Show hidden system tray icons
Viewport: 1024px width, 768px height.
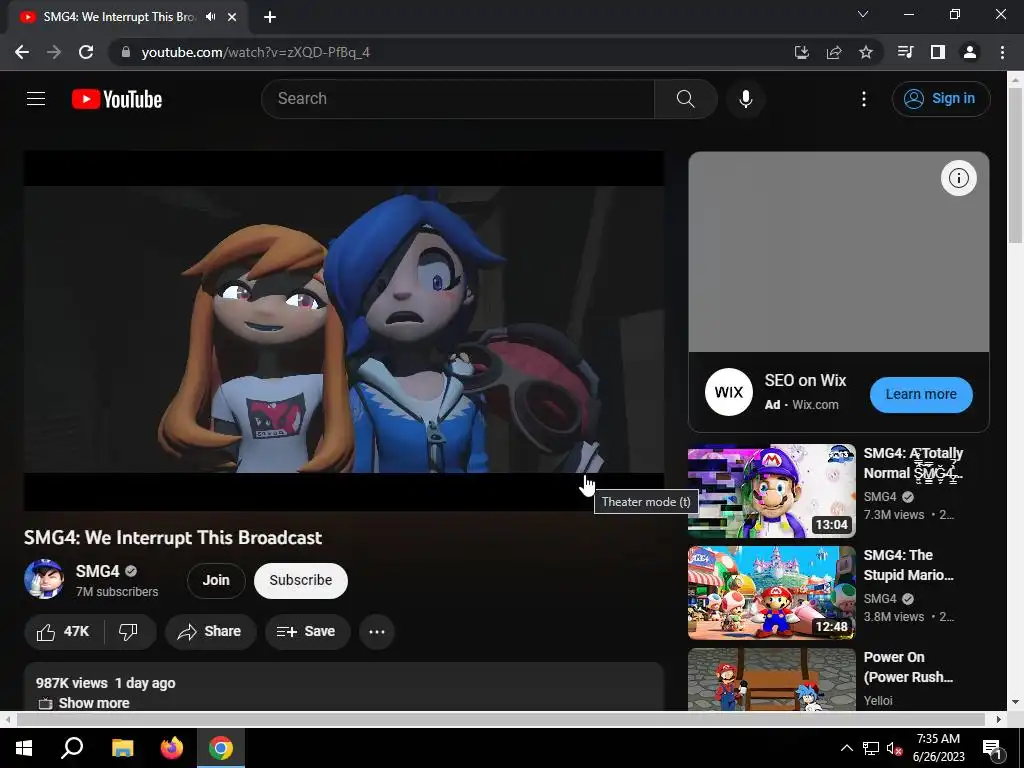pyautogui.click(x=846, y=748)
